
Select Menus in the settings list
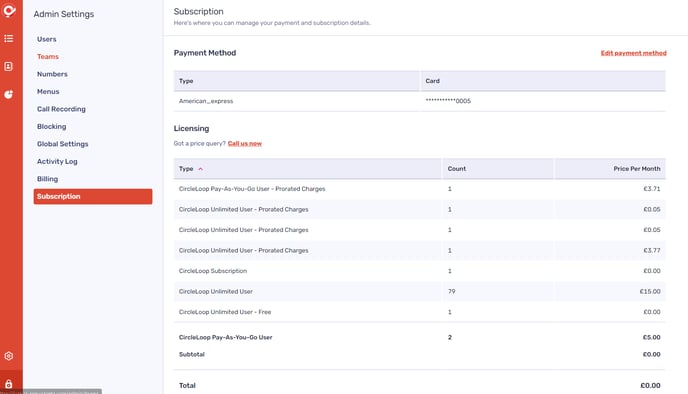[48, 92]
